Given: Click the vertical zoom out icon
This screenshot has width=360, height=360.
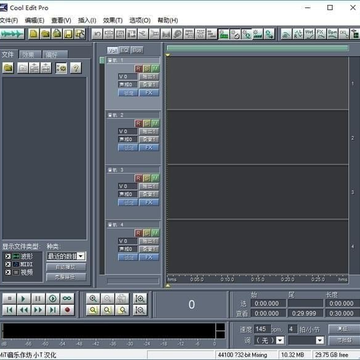Looking at the screenshot, I should point(140,310).
